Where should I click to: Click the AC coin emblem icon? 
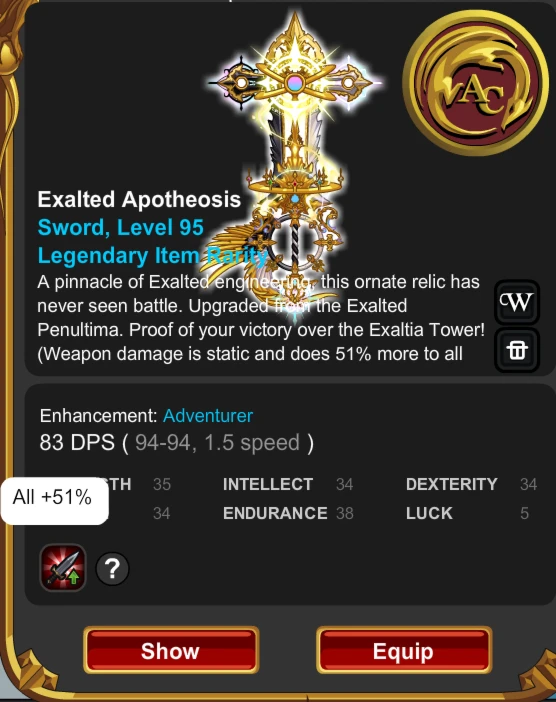click(x=475, y=83)
